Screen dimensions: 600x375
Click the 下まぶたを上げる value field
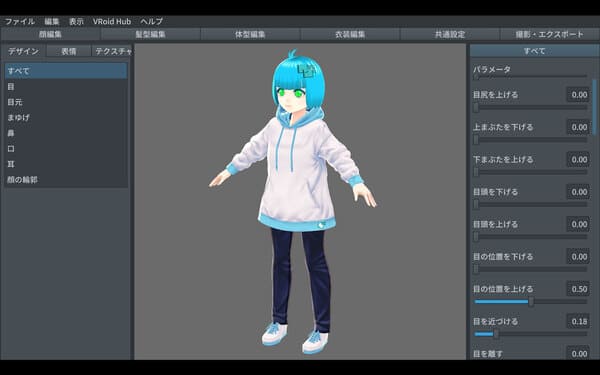coord(578,159)
